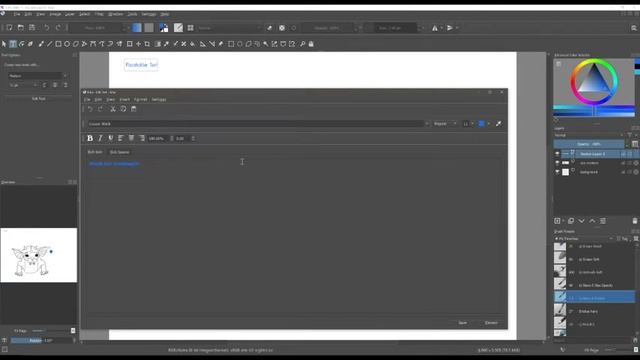Image resolution: width=640 pixels, height=360 pixels.
Task: Select the Transform tool
Action: (x=129, y=44)
